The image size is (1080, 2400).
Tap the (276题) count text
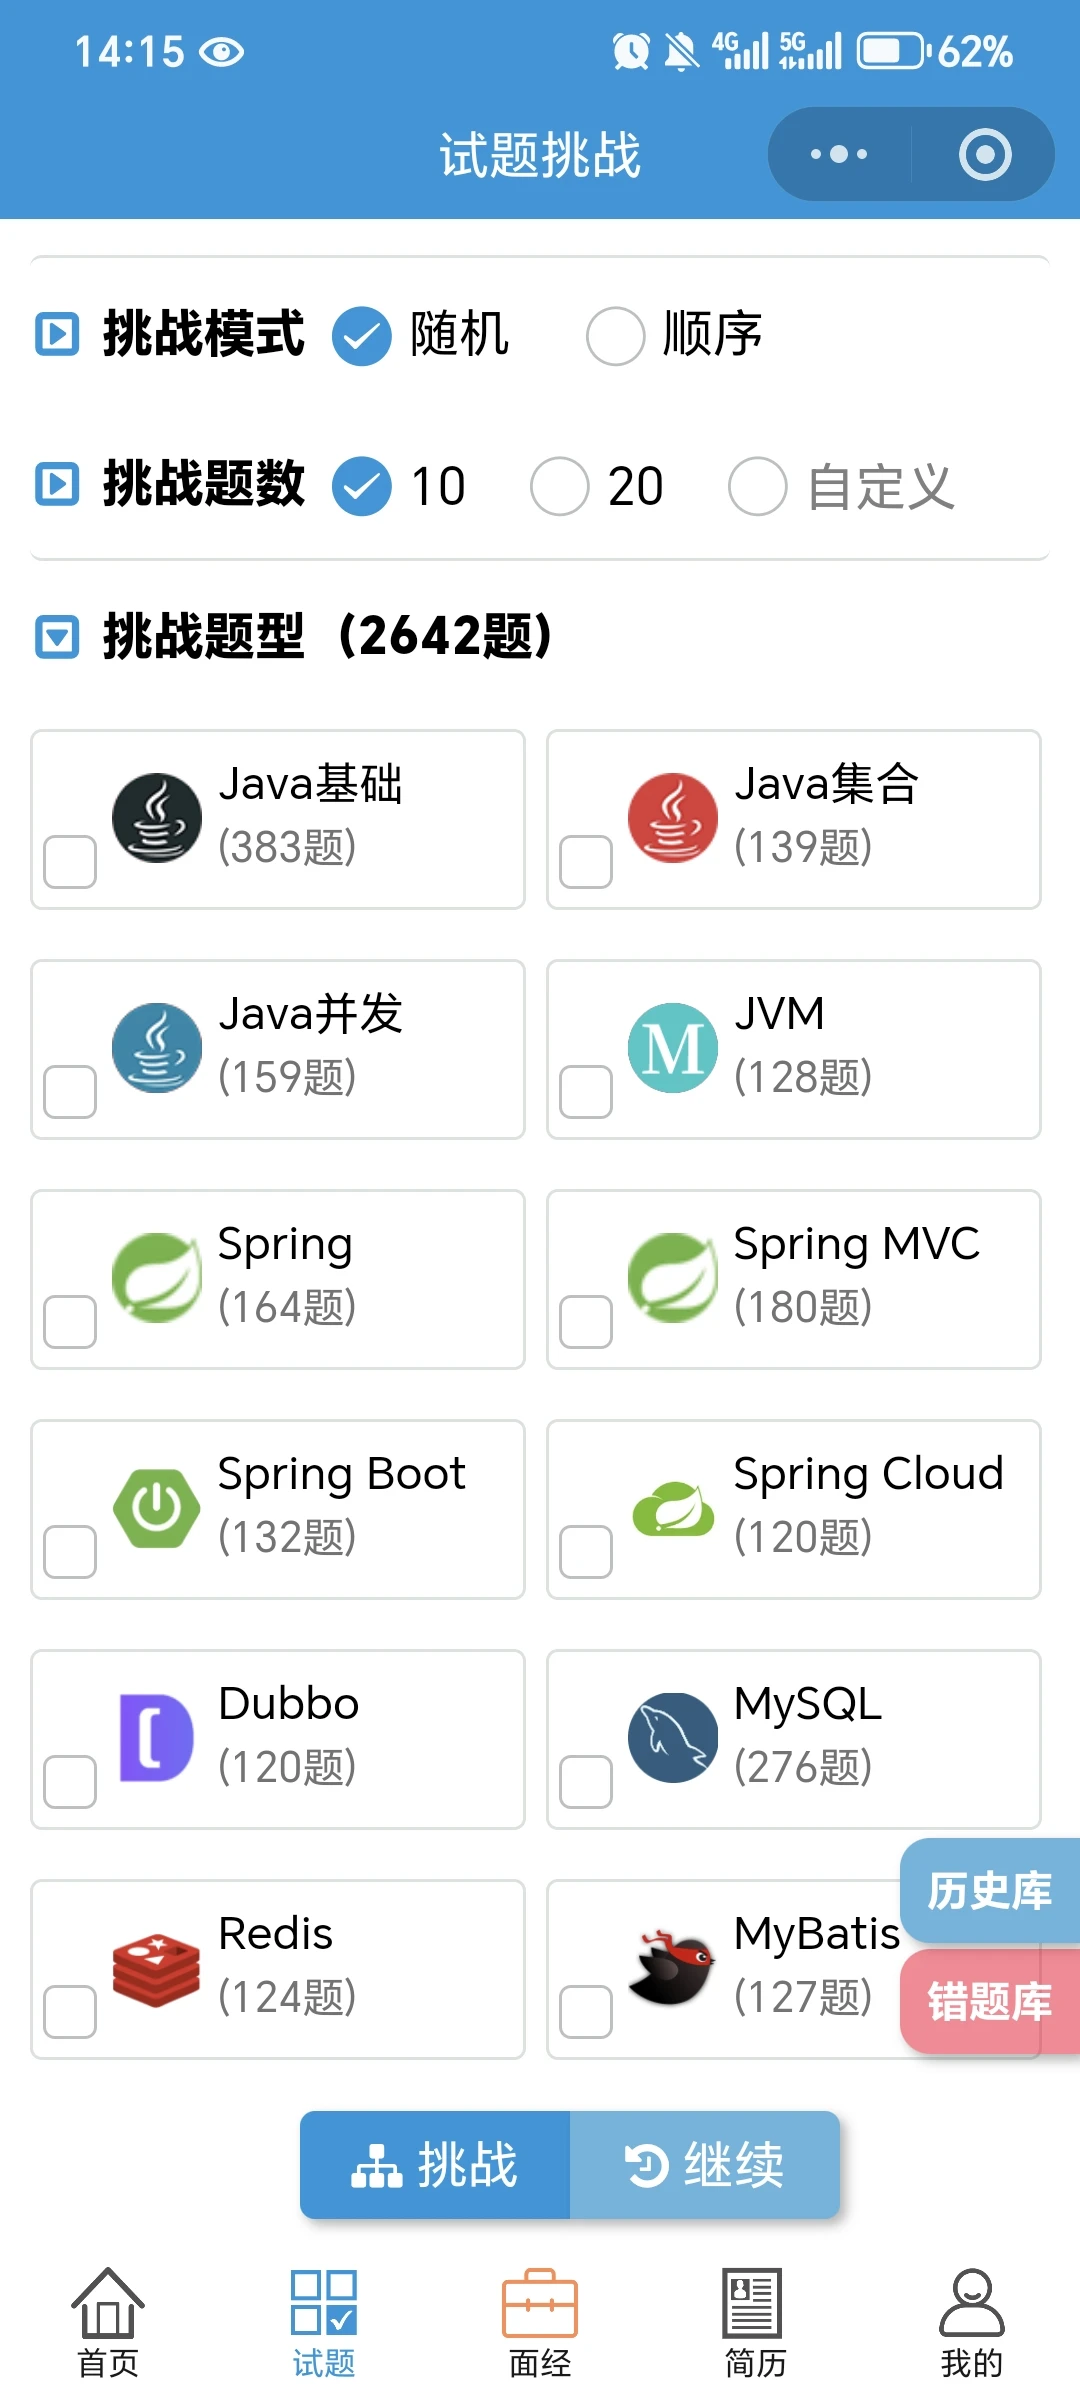tap(803, 1767)
